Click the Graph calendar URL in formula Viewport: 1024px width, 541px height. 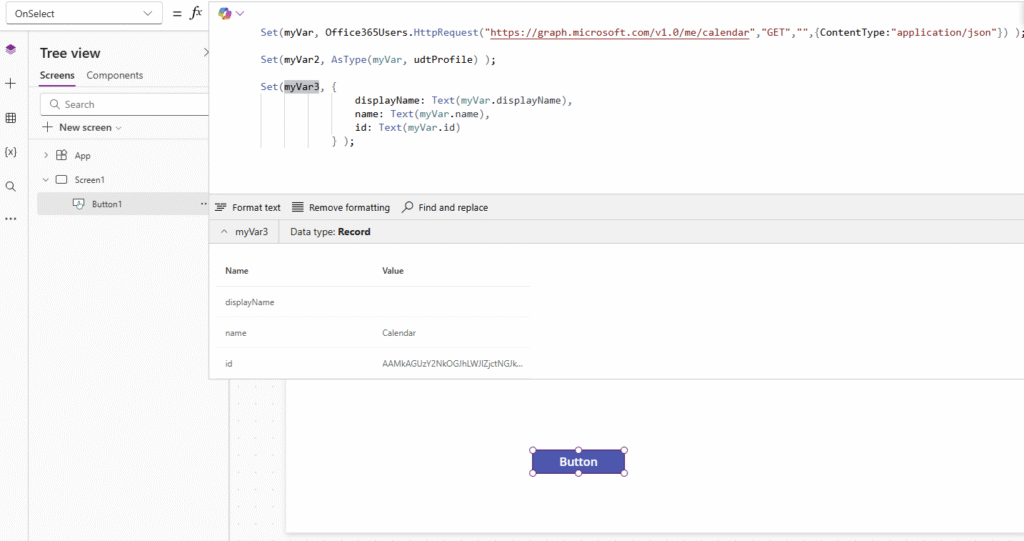coord(620,32)
